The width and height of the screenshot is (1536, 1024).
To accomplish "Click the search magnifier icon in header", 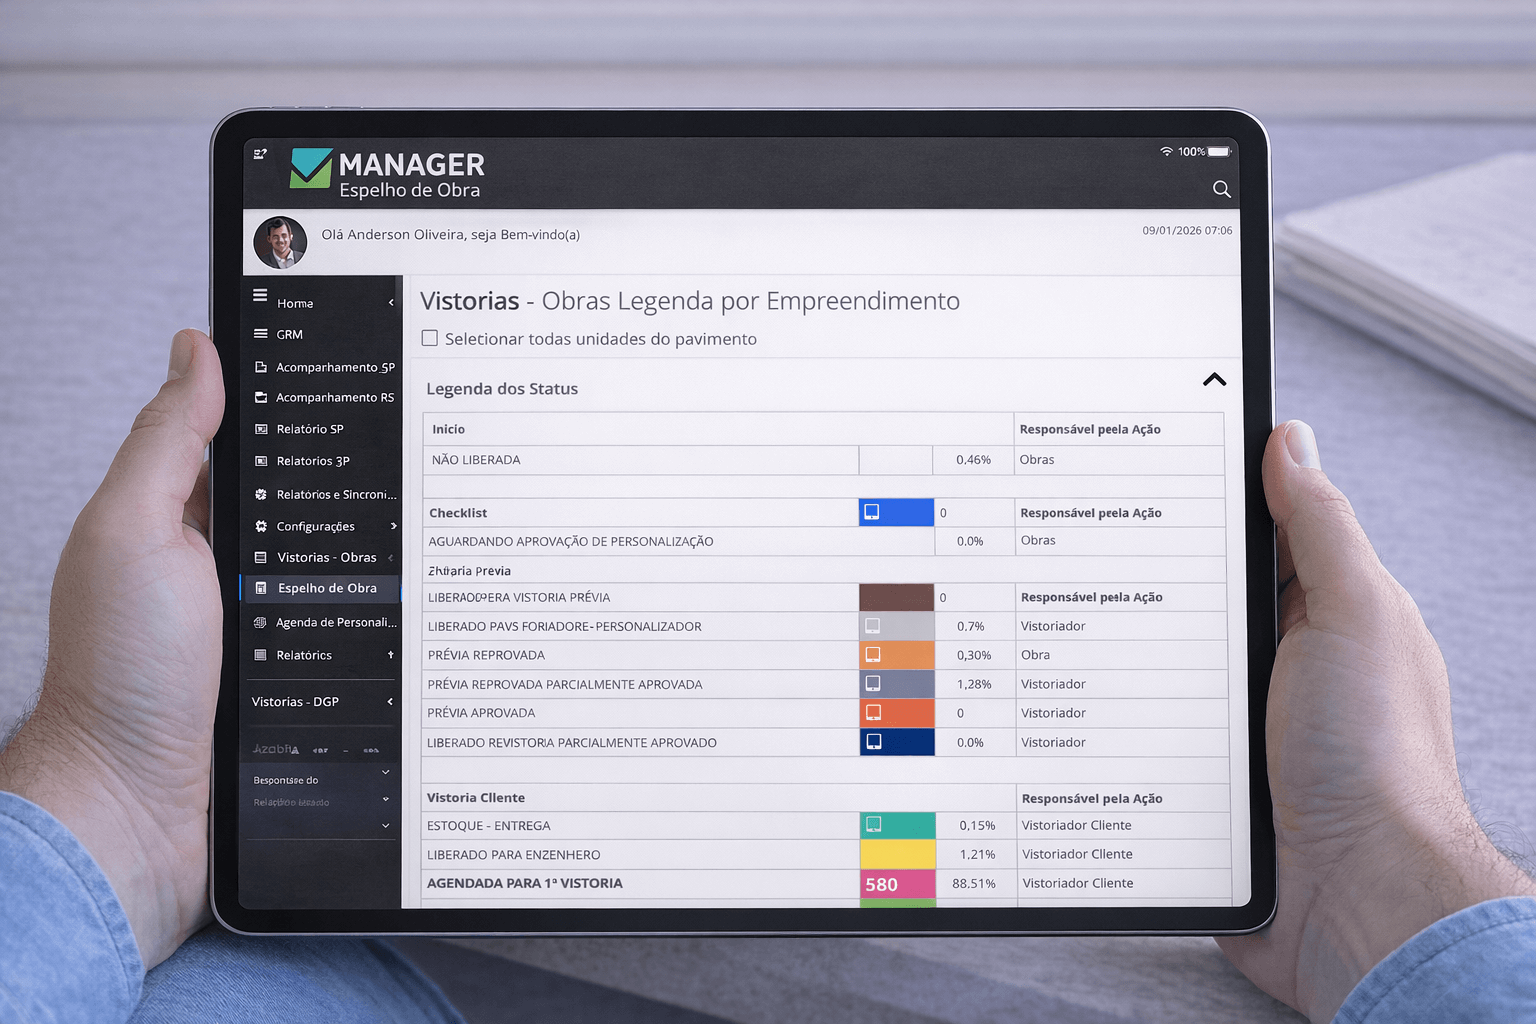I will pos(1221,189).
